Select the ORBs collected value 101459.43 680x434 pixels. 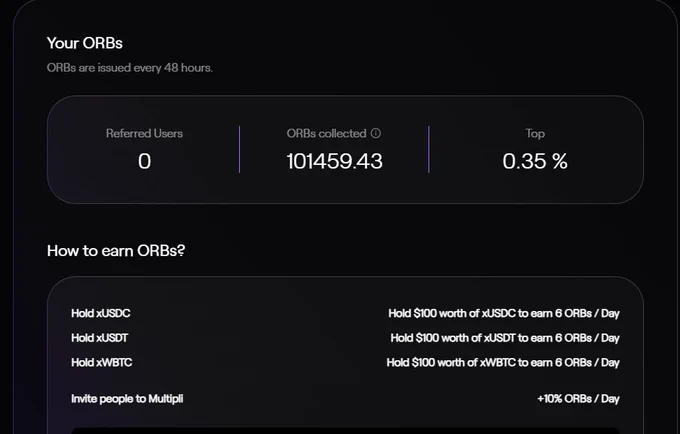pyautogui.click(x=334, y=161)
